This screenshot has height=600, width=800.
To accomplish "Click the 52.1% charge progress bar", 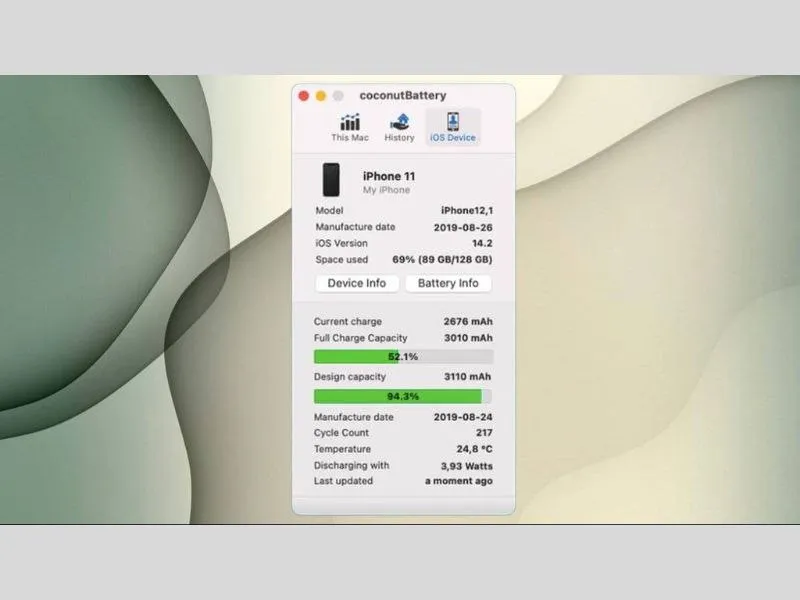I will coord(403,356).
